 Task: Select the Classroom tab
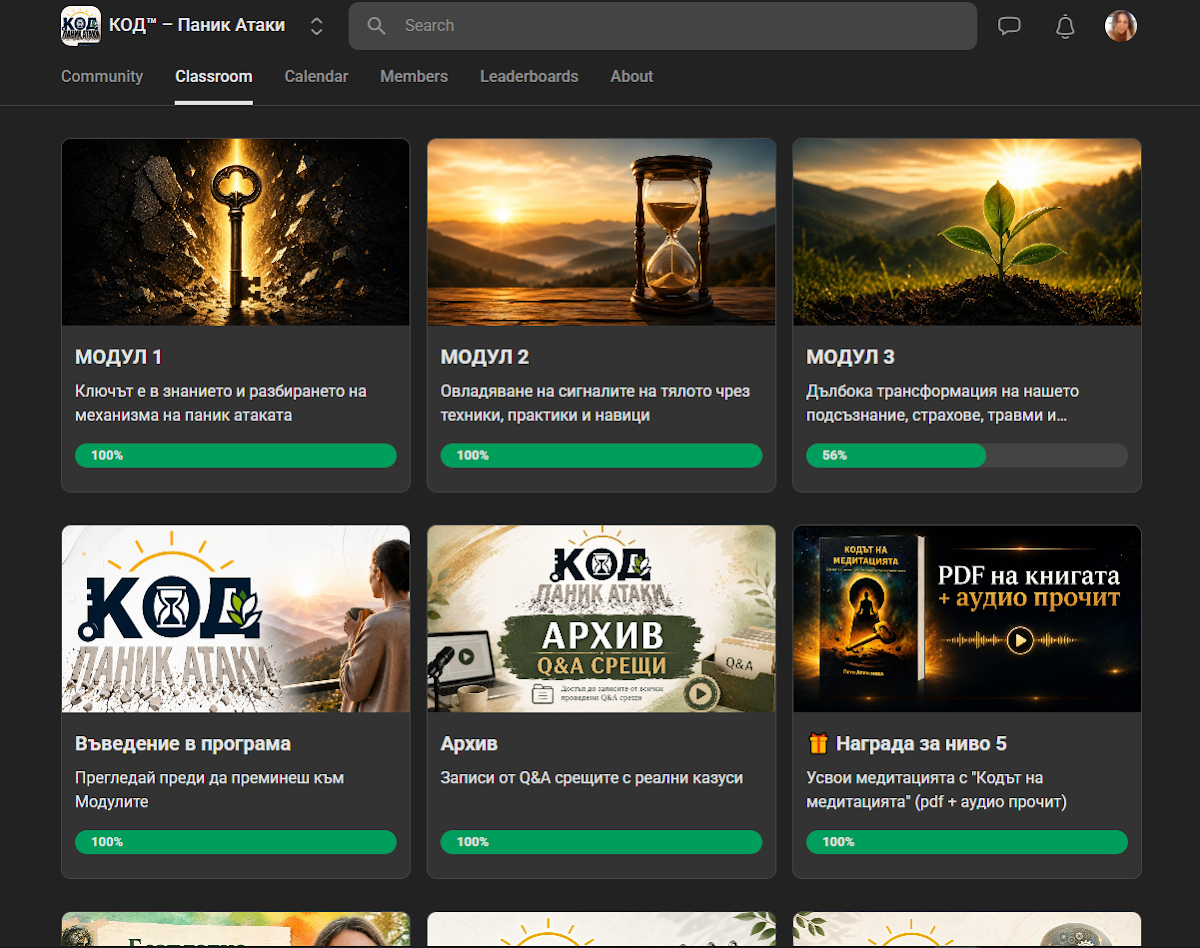[213, 76]
